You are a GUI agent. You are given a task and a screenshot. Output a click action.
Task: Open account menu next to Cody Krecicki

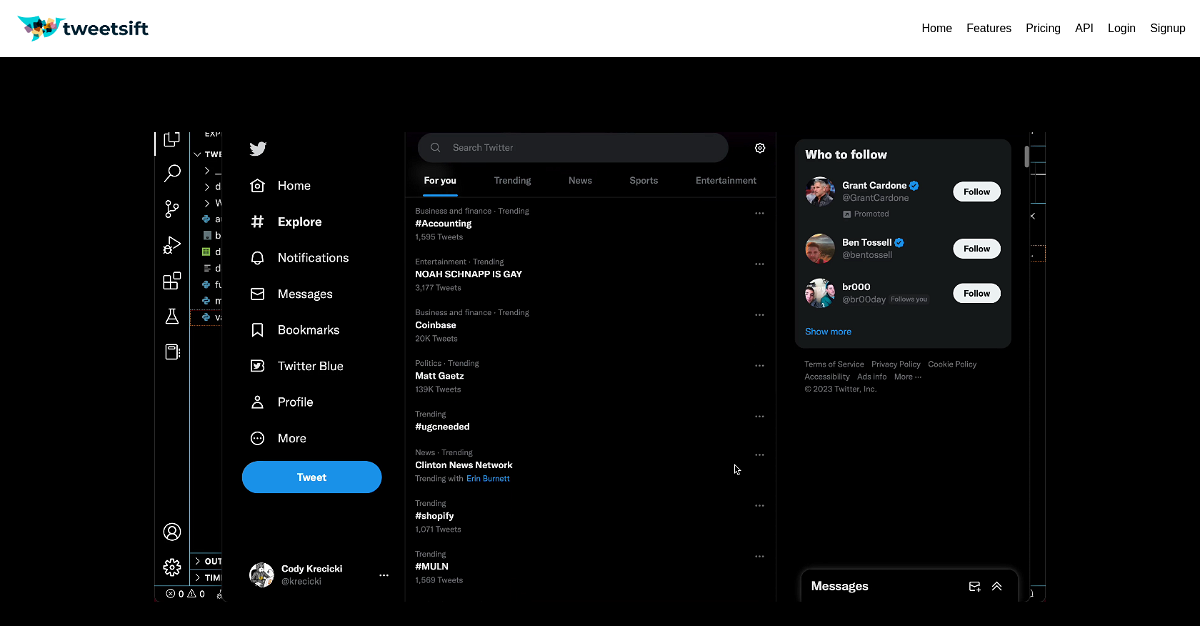(x=384, y=575)
